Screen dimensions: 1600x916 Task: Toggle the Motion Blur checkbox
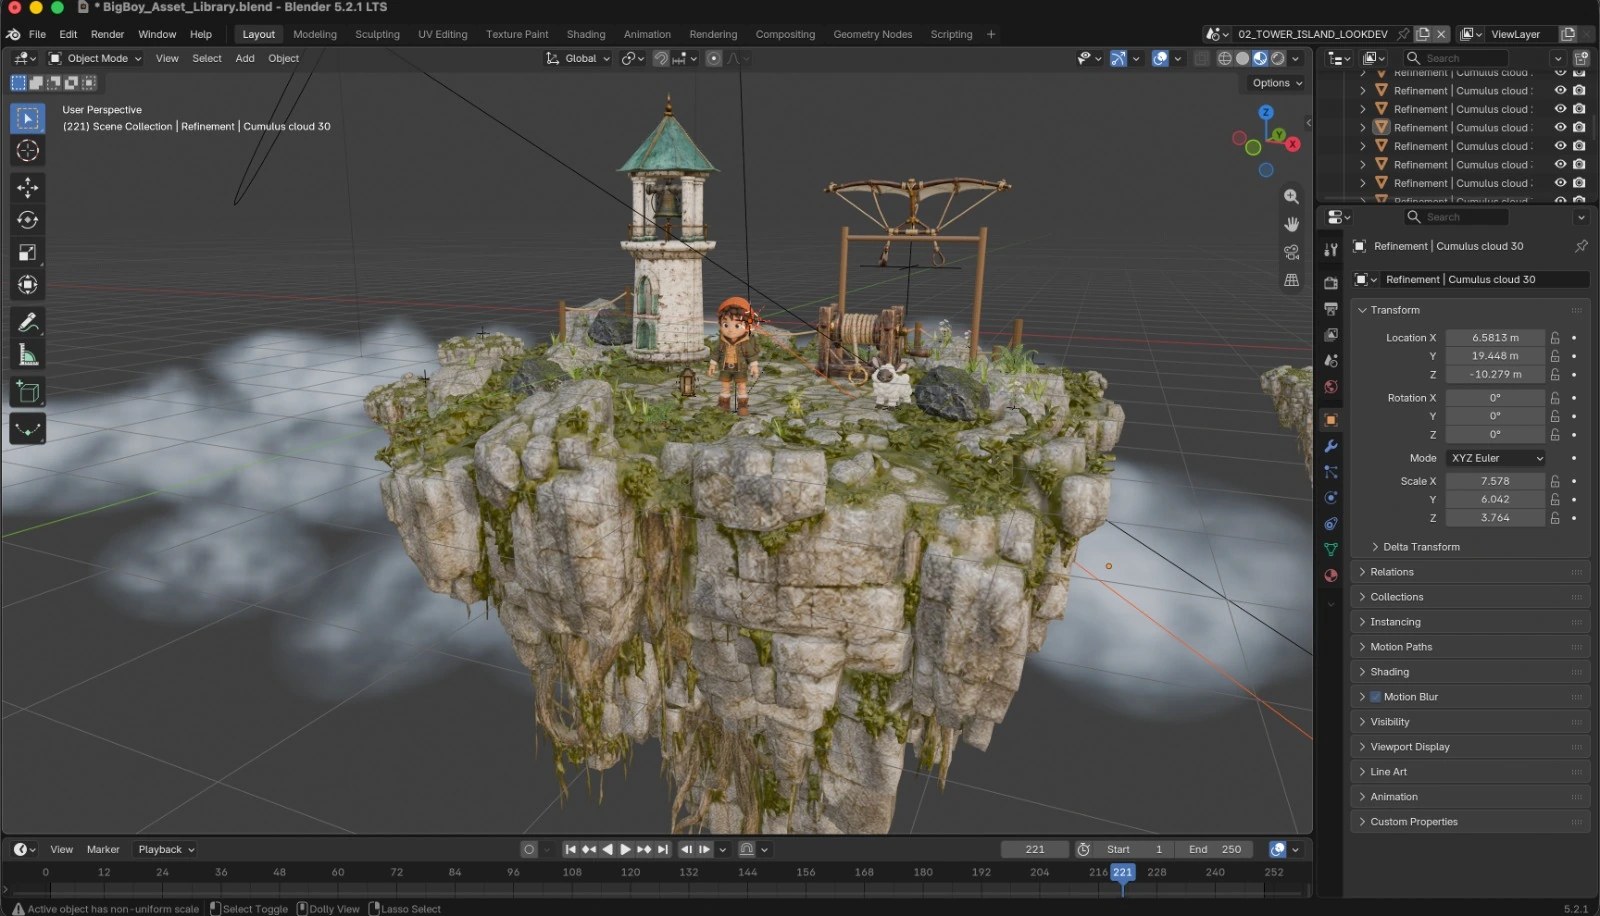[x=1375, y=697]
